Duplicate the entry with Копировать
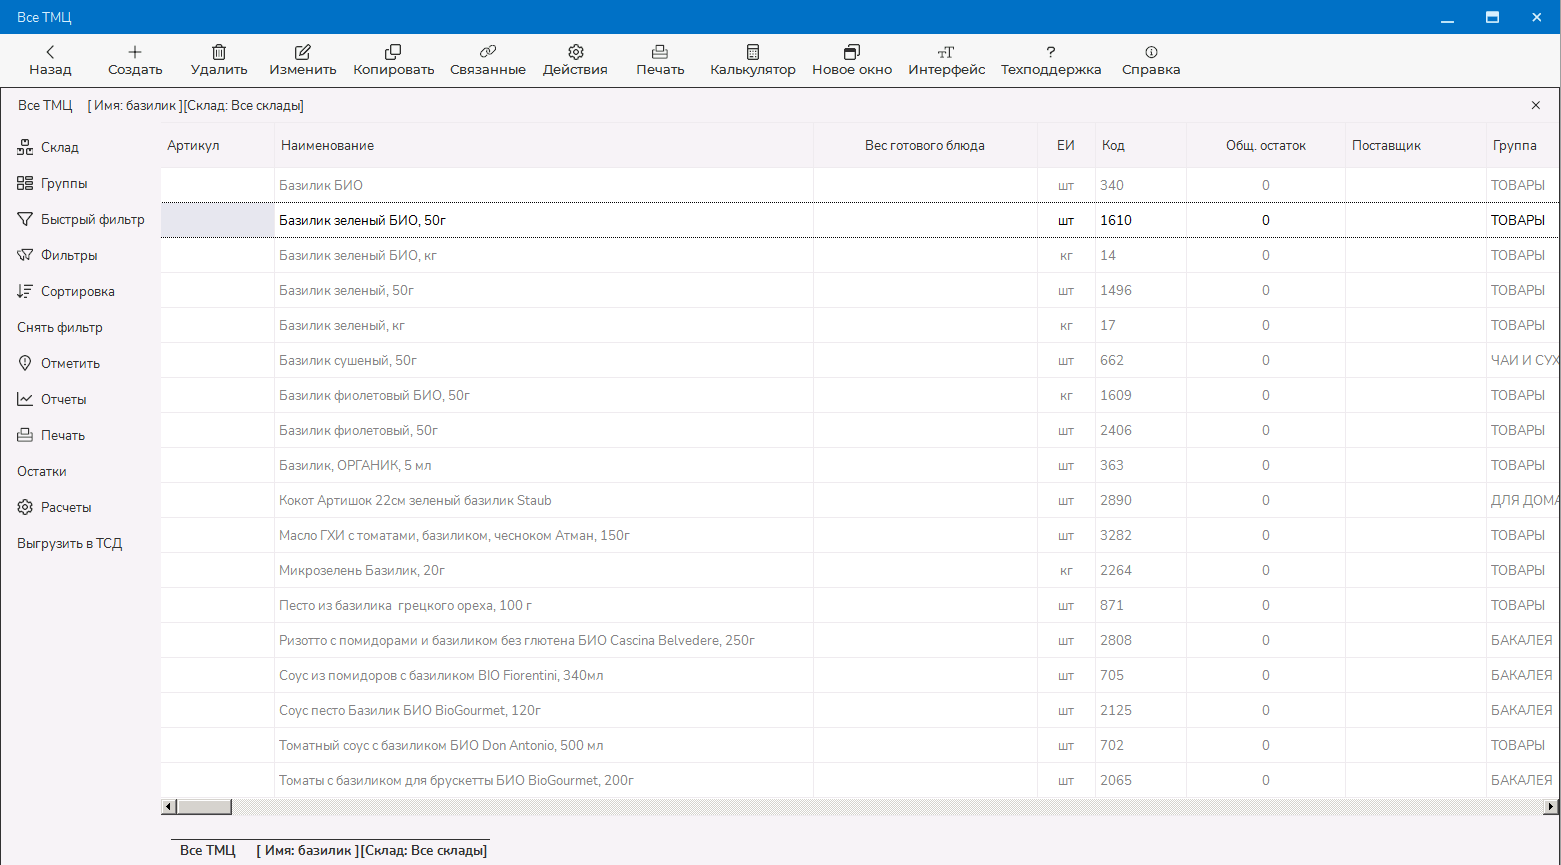The width and height of the screenshot is (1561, 865). (x=394, y=60)
